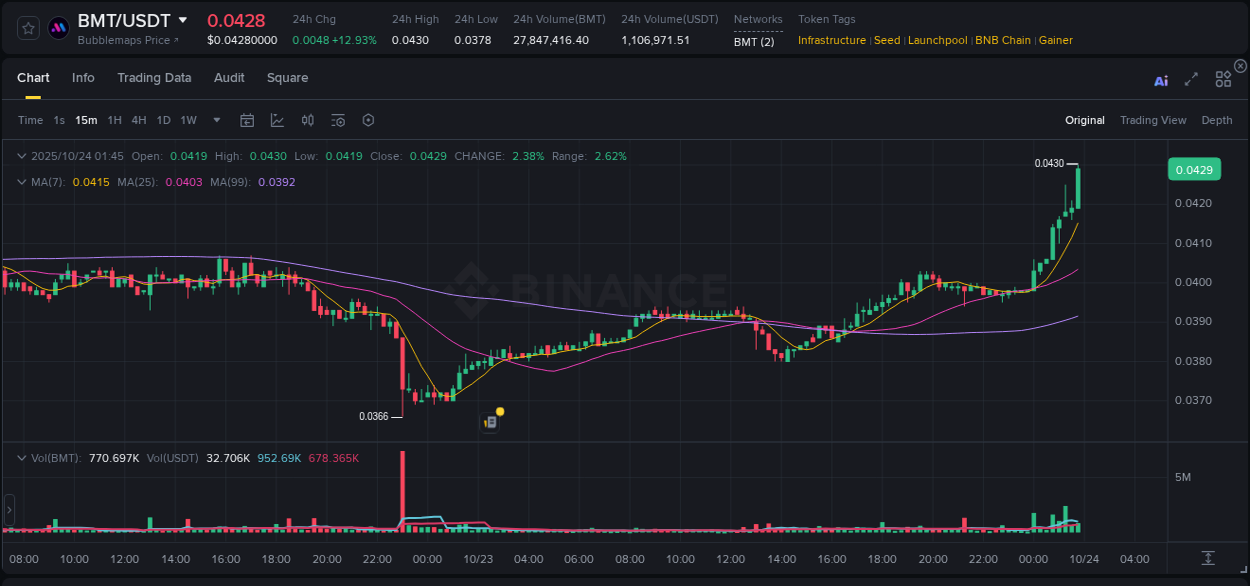Switch to the Depth chart view
Screen dimensions: 1250x586
[x=1217, y=120]
